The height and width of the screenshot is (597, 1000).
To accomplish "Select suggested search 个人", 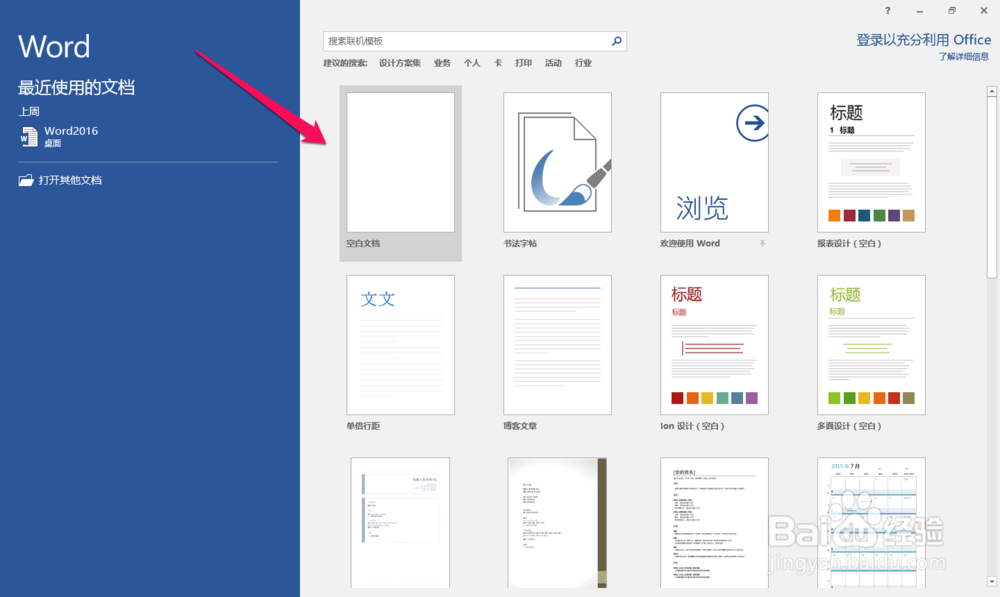I will pyautogui.click(x=472, y=63).
